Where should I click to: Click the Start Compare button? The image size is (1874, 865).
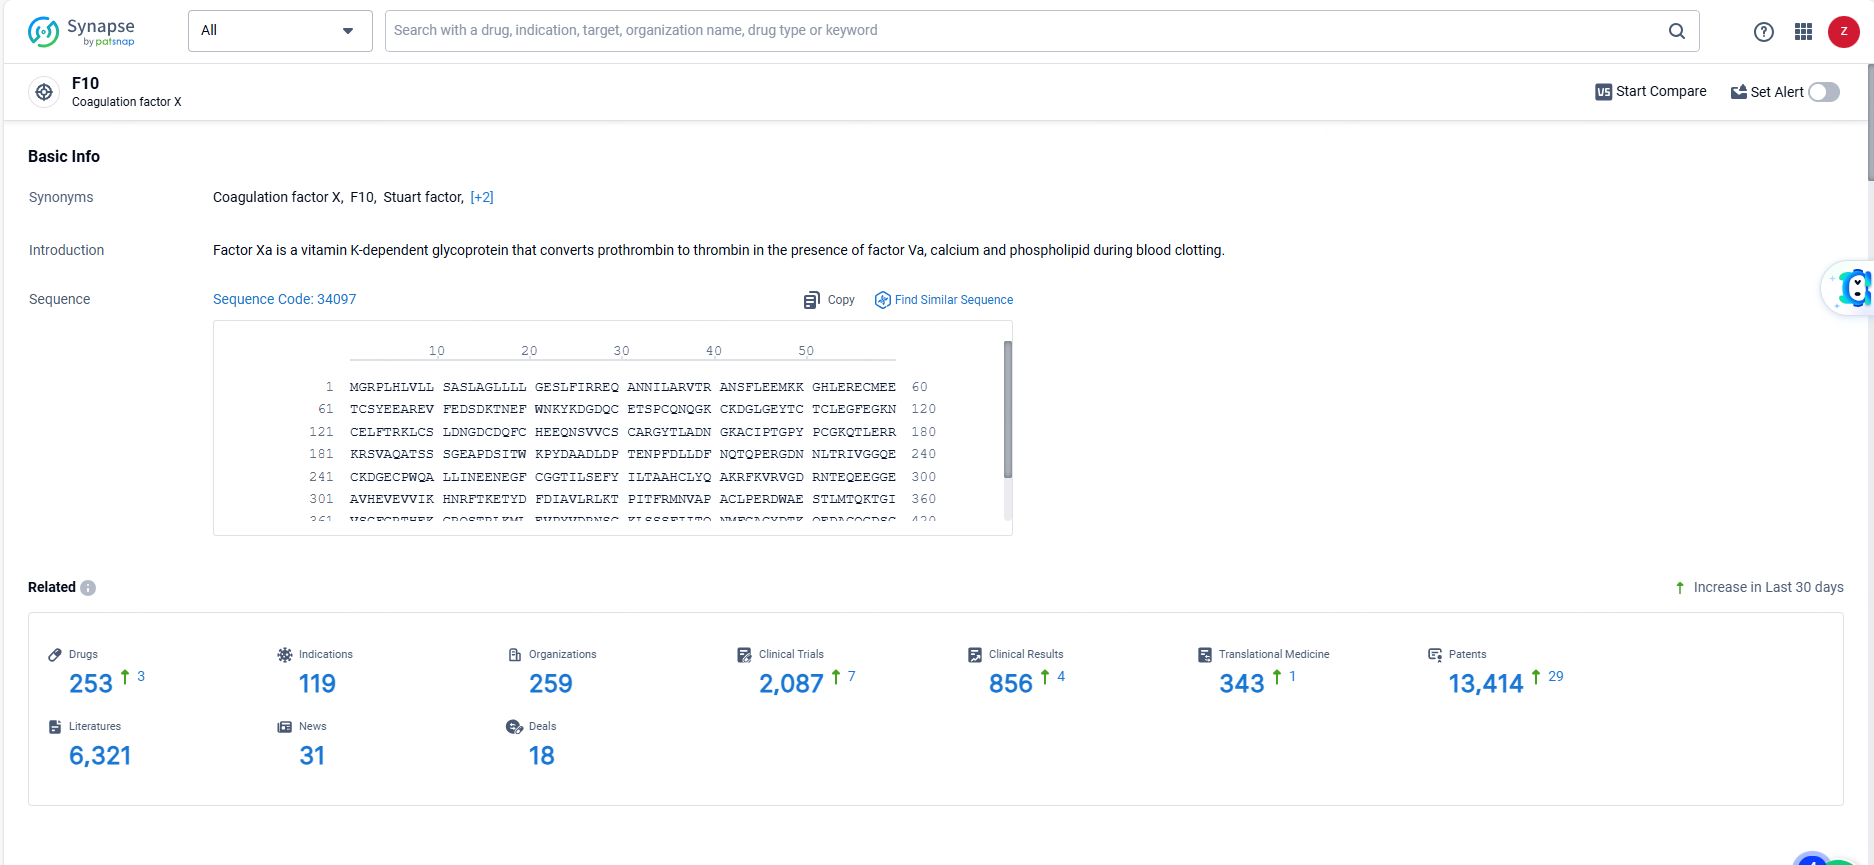[x=1651, y=92]
